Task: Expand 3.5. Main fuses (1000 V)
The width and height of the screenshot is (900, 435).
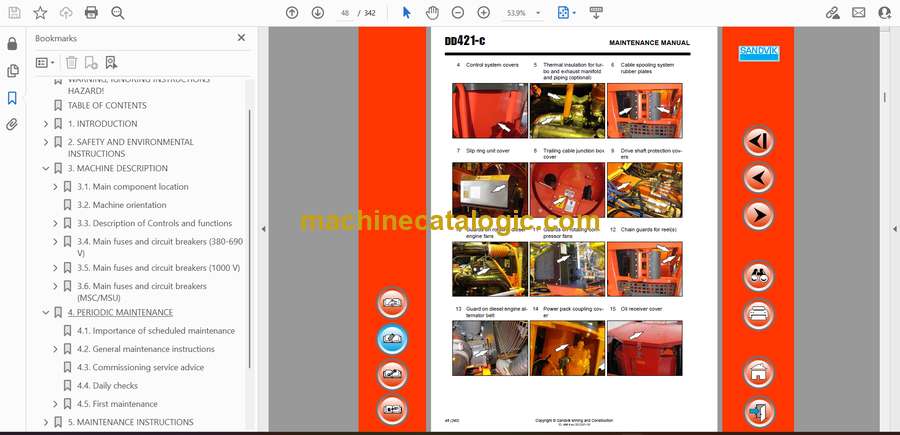Action: [x=55, y=268]
